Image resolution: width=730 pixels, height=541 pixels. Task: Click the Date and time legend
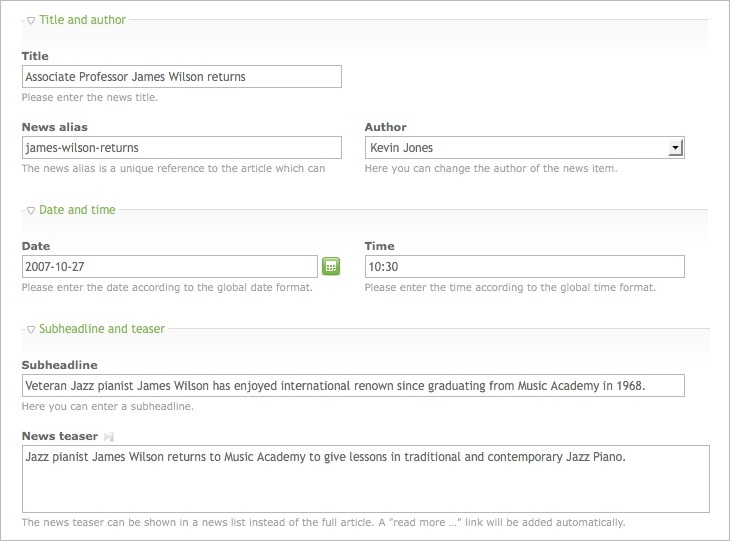point(77,210)
